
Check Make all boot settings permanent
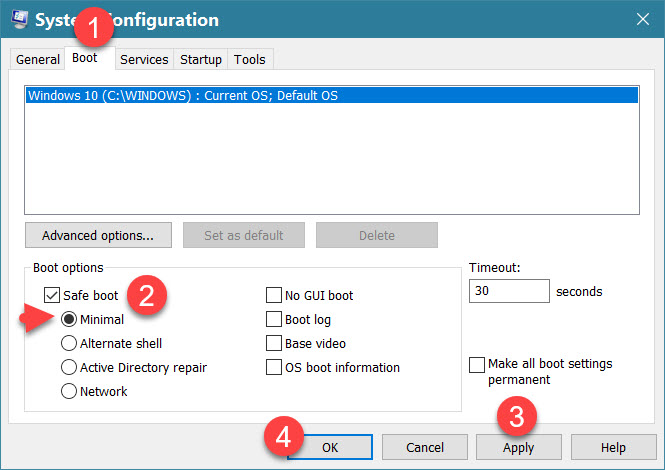point(476,364)
